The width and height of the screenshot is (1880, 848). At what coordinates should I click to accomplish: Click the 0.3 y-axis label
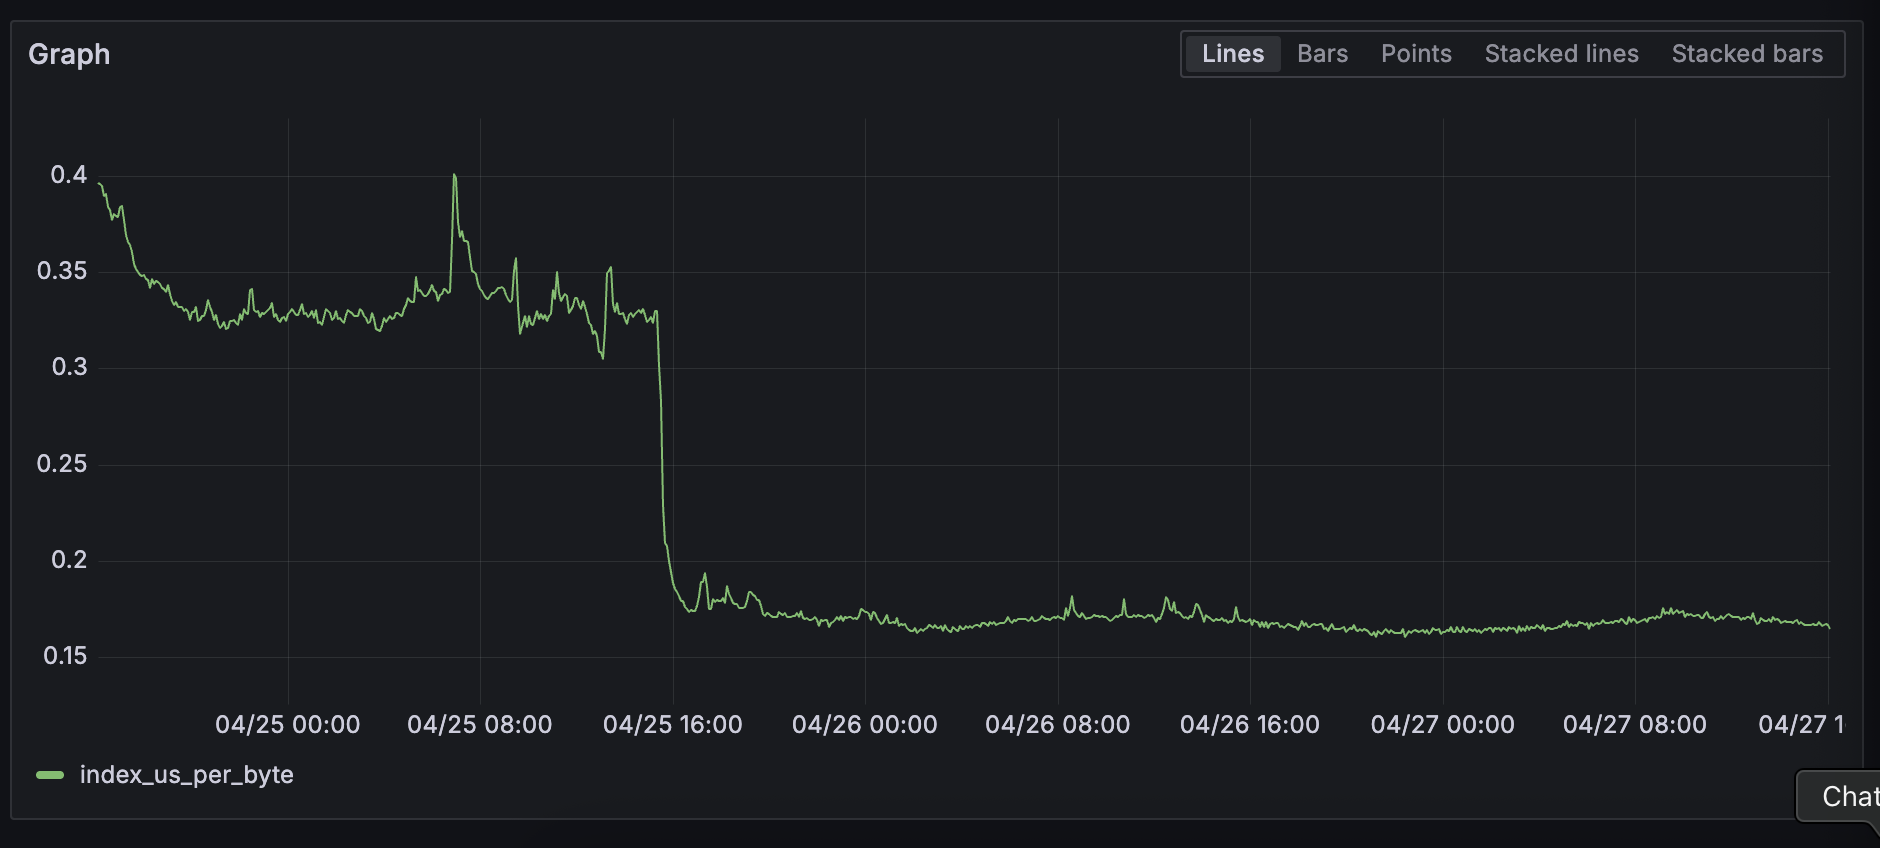coord(69,367)
